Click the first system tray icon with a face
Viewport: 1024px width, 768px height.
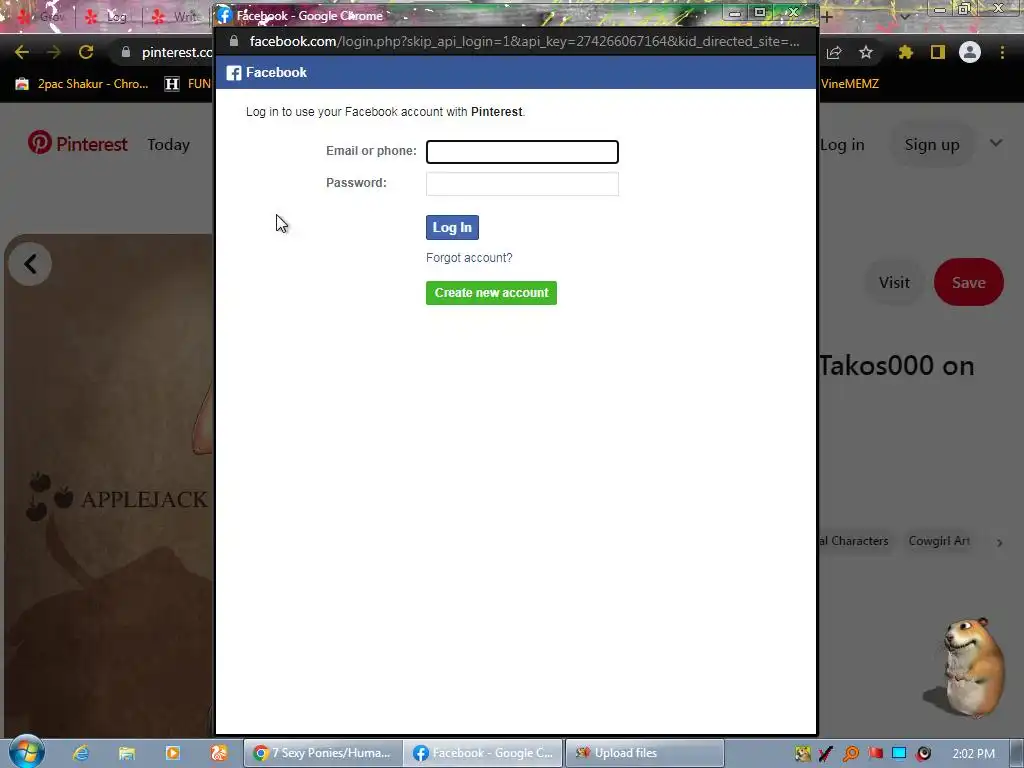tap(803, 754)
